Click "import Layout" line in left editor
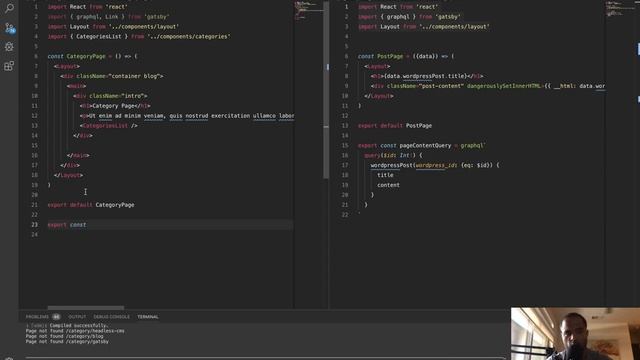This screenshot has width=640, height=360. tap(113, 27)
